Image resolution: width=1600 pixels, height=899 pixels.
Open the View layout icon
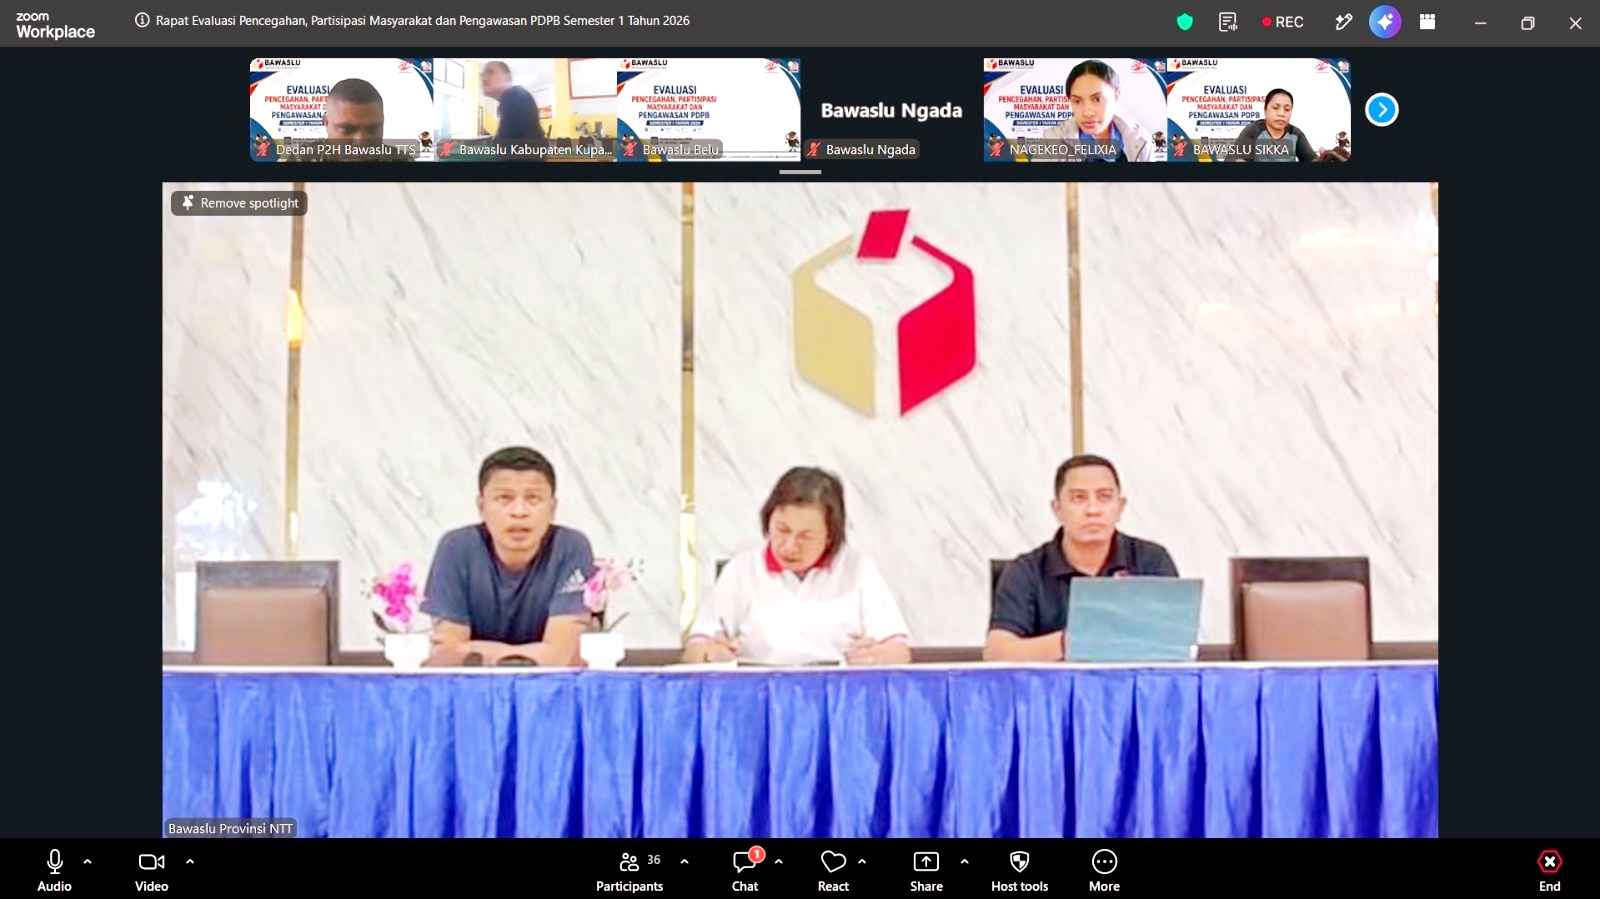pyautogui.click(x=1428, y=22)
